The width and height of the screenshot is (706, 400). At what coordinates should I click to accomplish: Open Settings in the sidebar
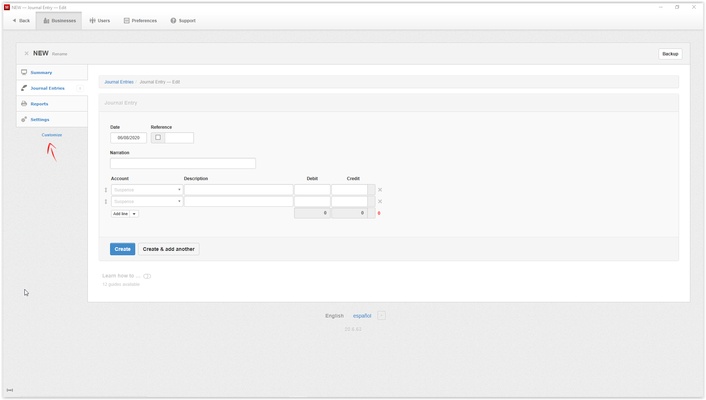52,120
